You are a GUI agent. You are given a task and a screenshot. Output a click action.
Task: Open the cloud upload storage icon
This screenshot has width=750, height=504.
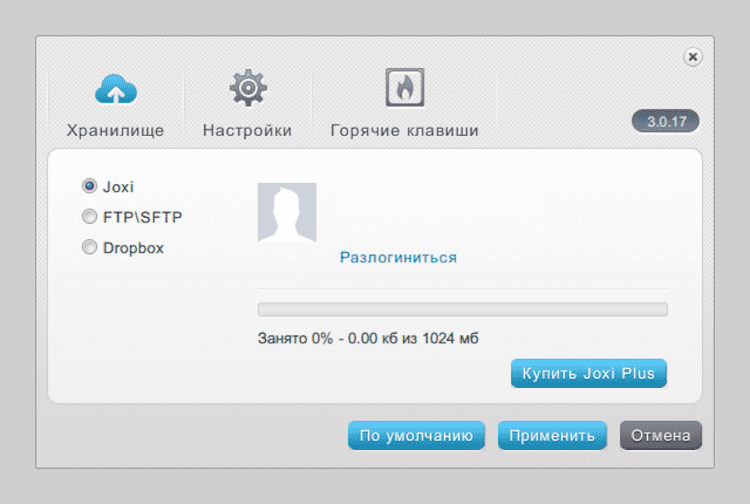click(x=116, y=89)
